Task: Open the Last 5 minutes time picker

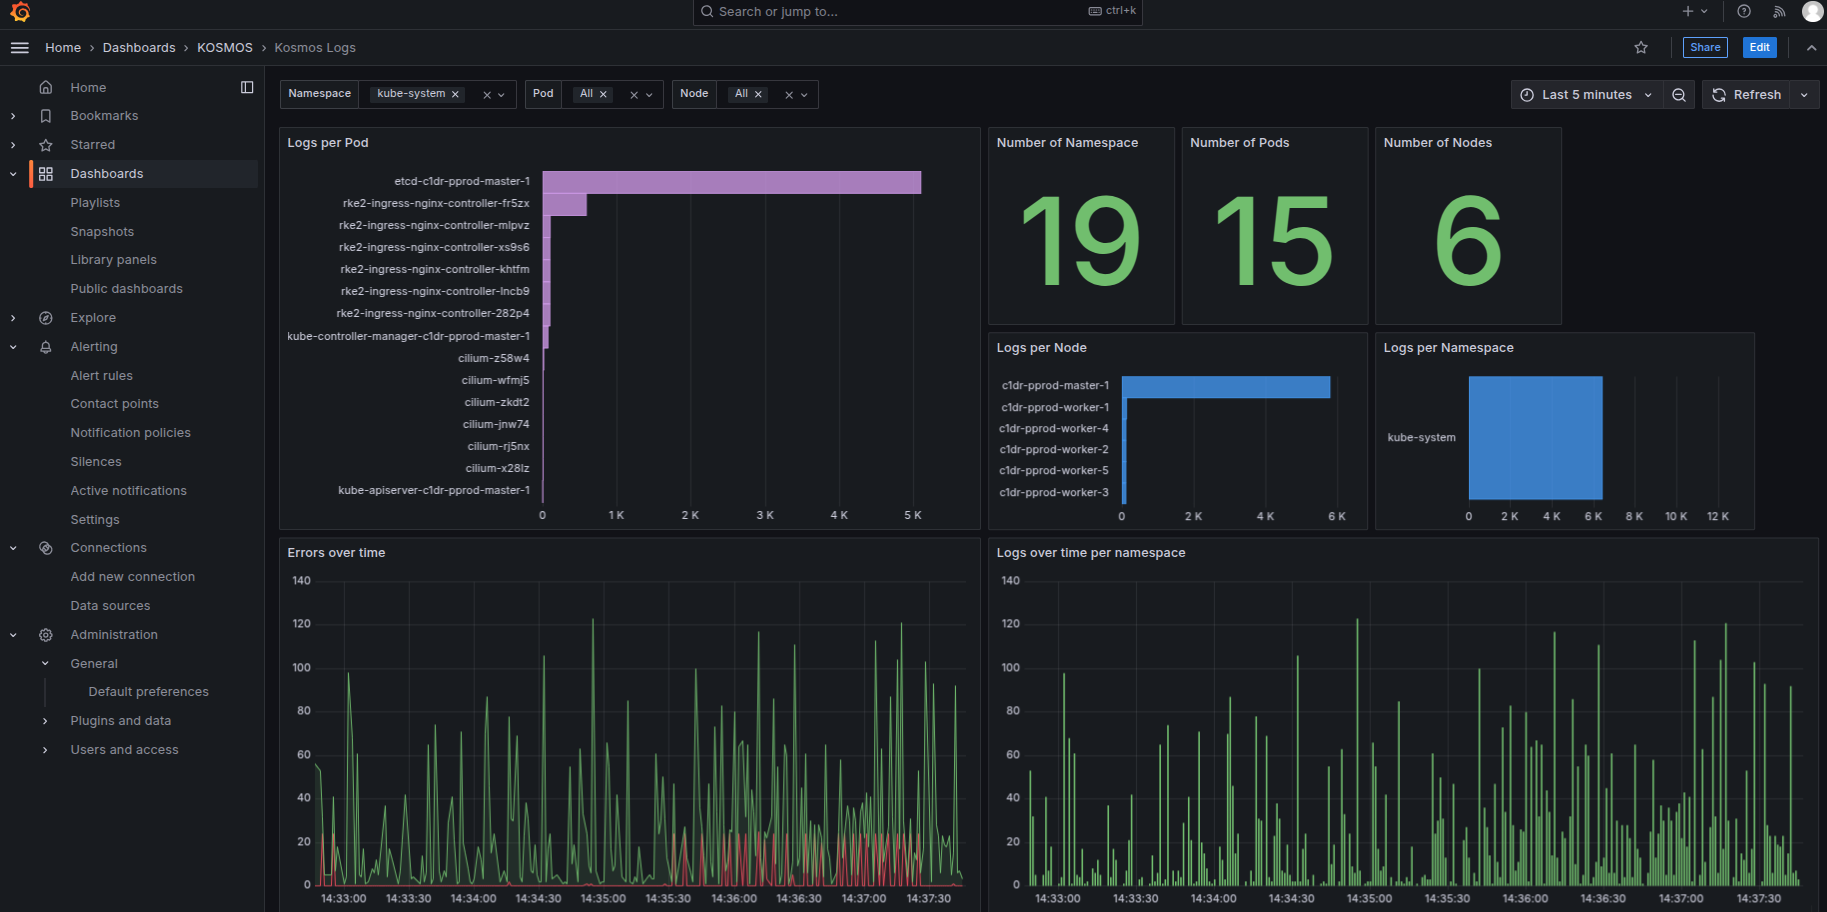Action: click(1584, 94)
